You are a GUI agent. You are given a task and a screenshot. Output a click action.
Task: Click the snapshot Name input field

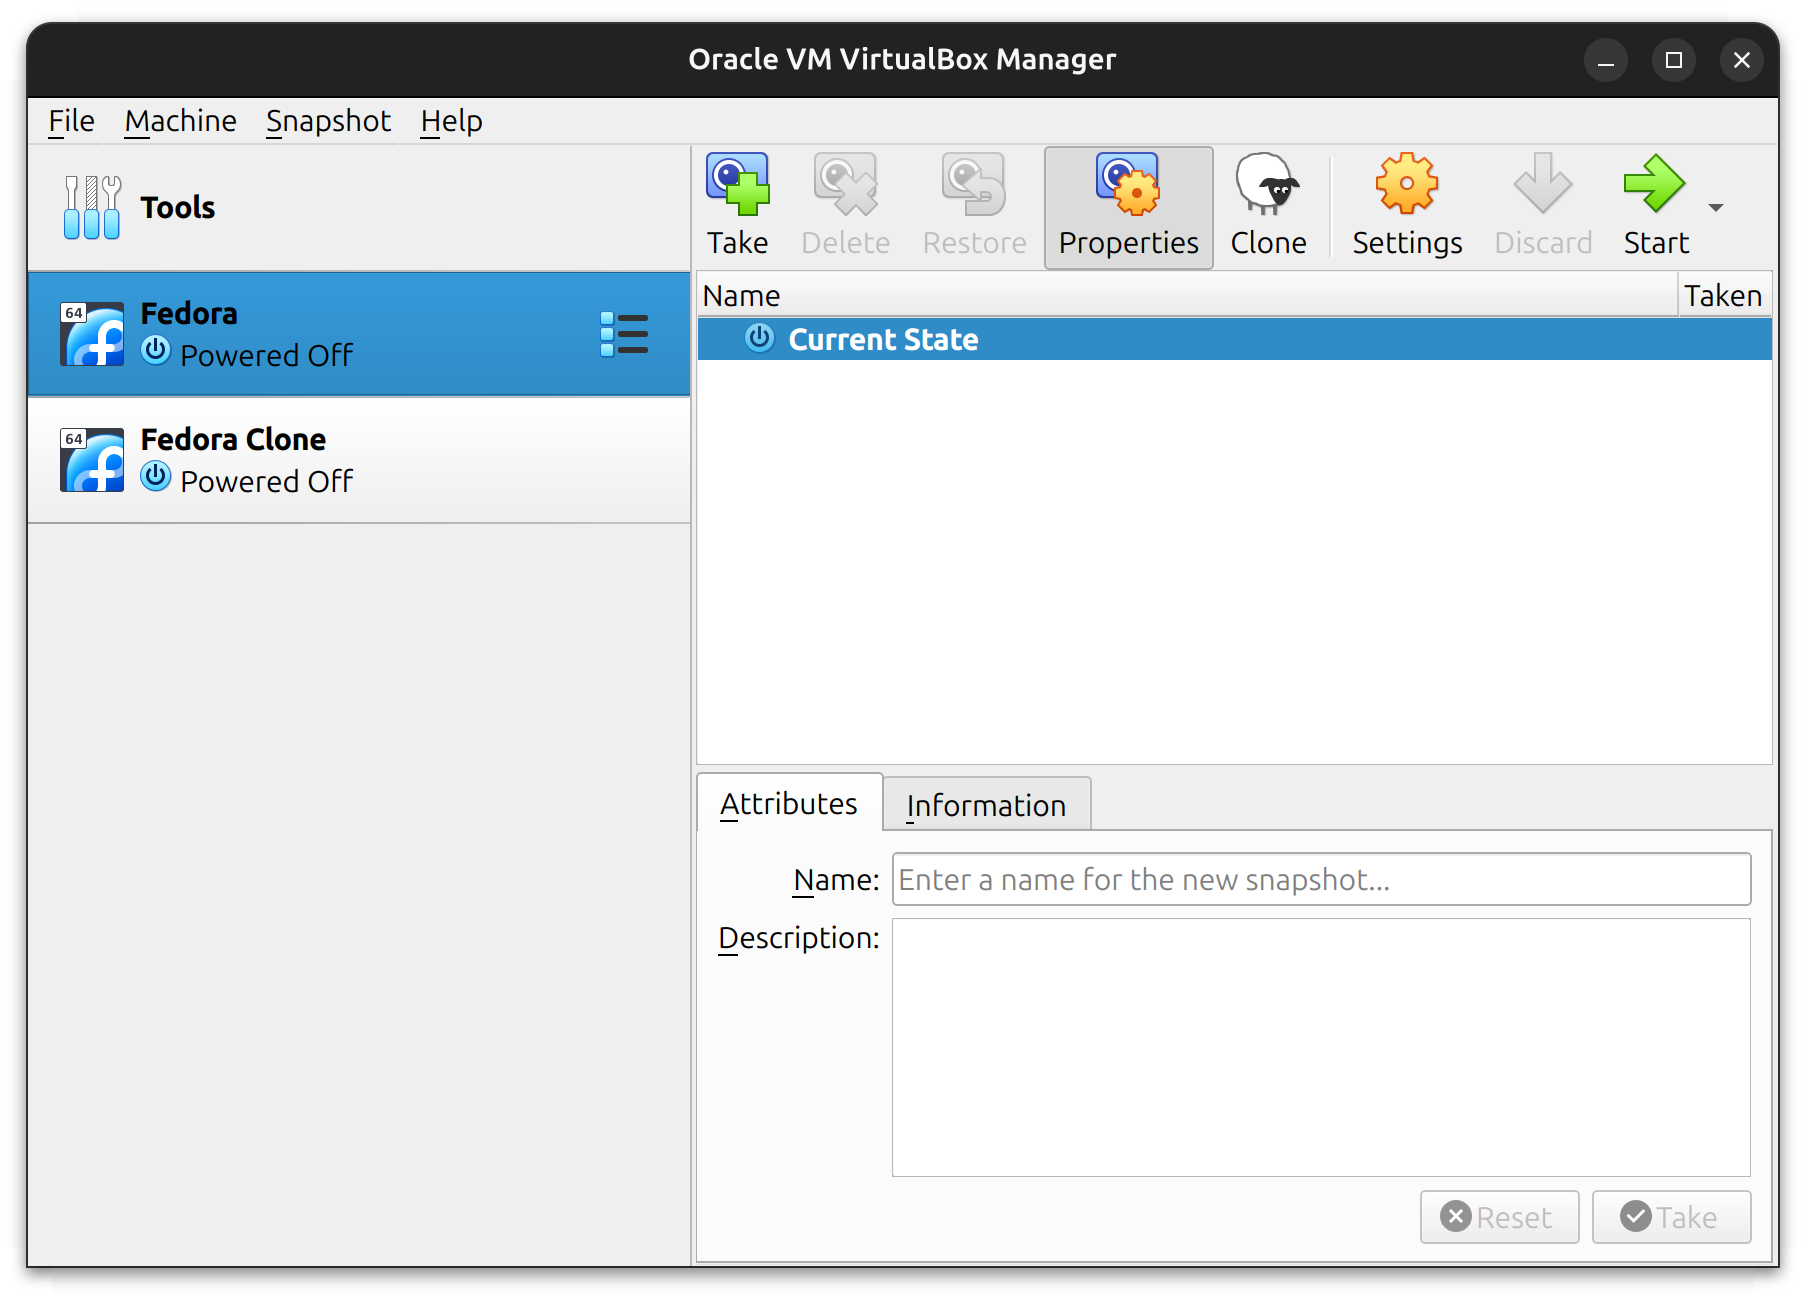[x=1320, y=879]
